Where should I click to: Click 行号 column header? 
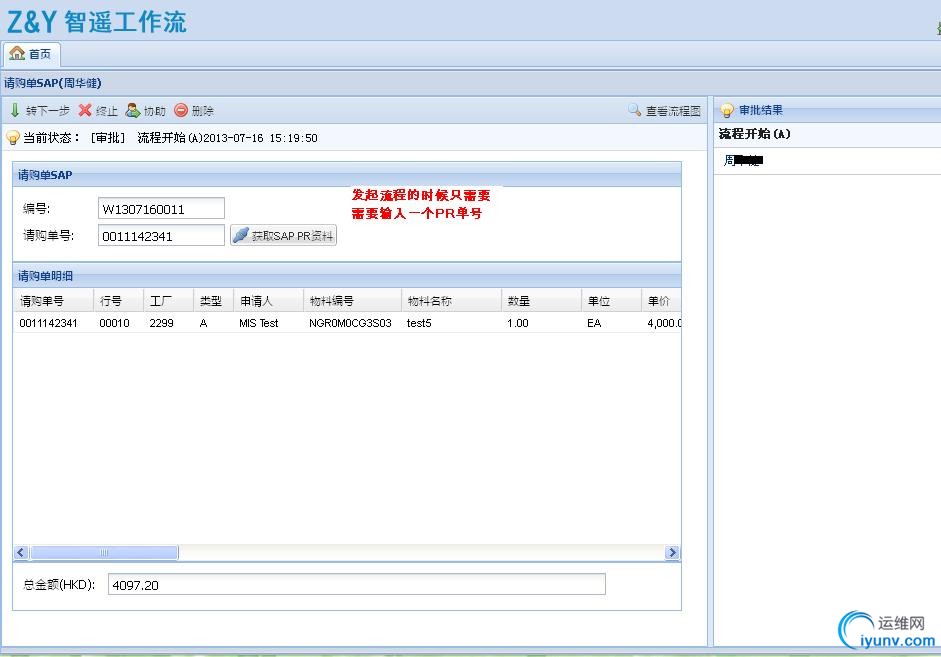119,301
